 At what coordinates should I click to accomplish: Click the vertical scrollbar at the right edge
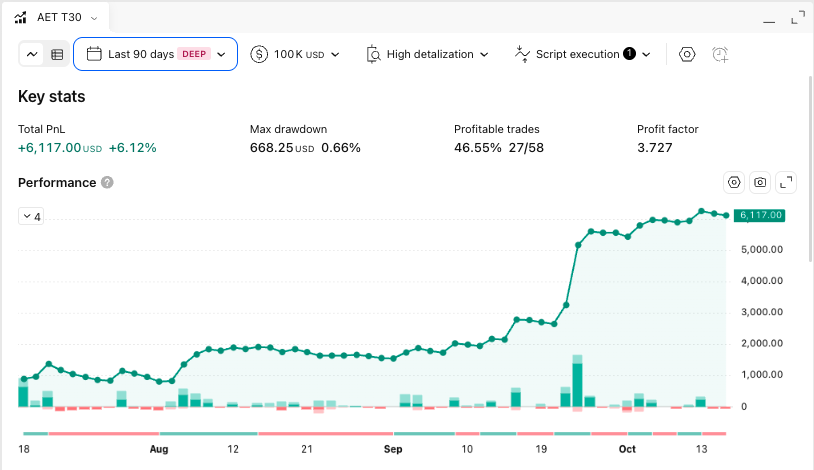(x=810, y=169)
